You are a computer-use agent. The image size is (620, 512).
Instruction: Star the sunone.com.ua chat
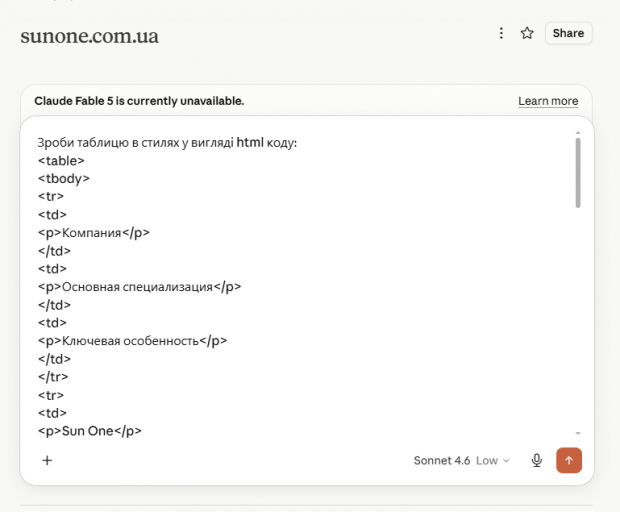(527, 33)
